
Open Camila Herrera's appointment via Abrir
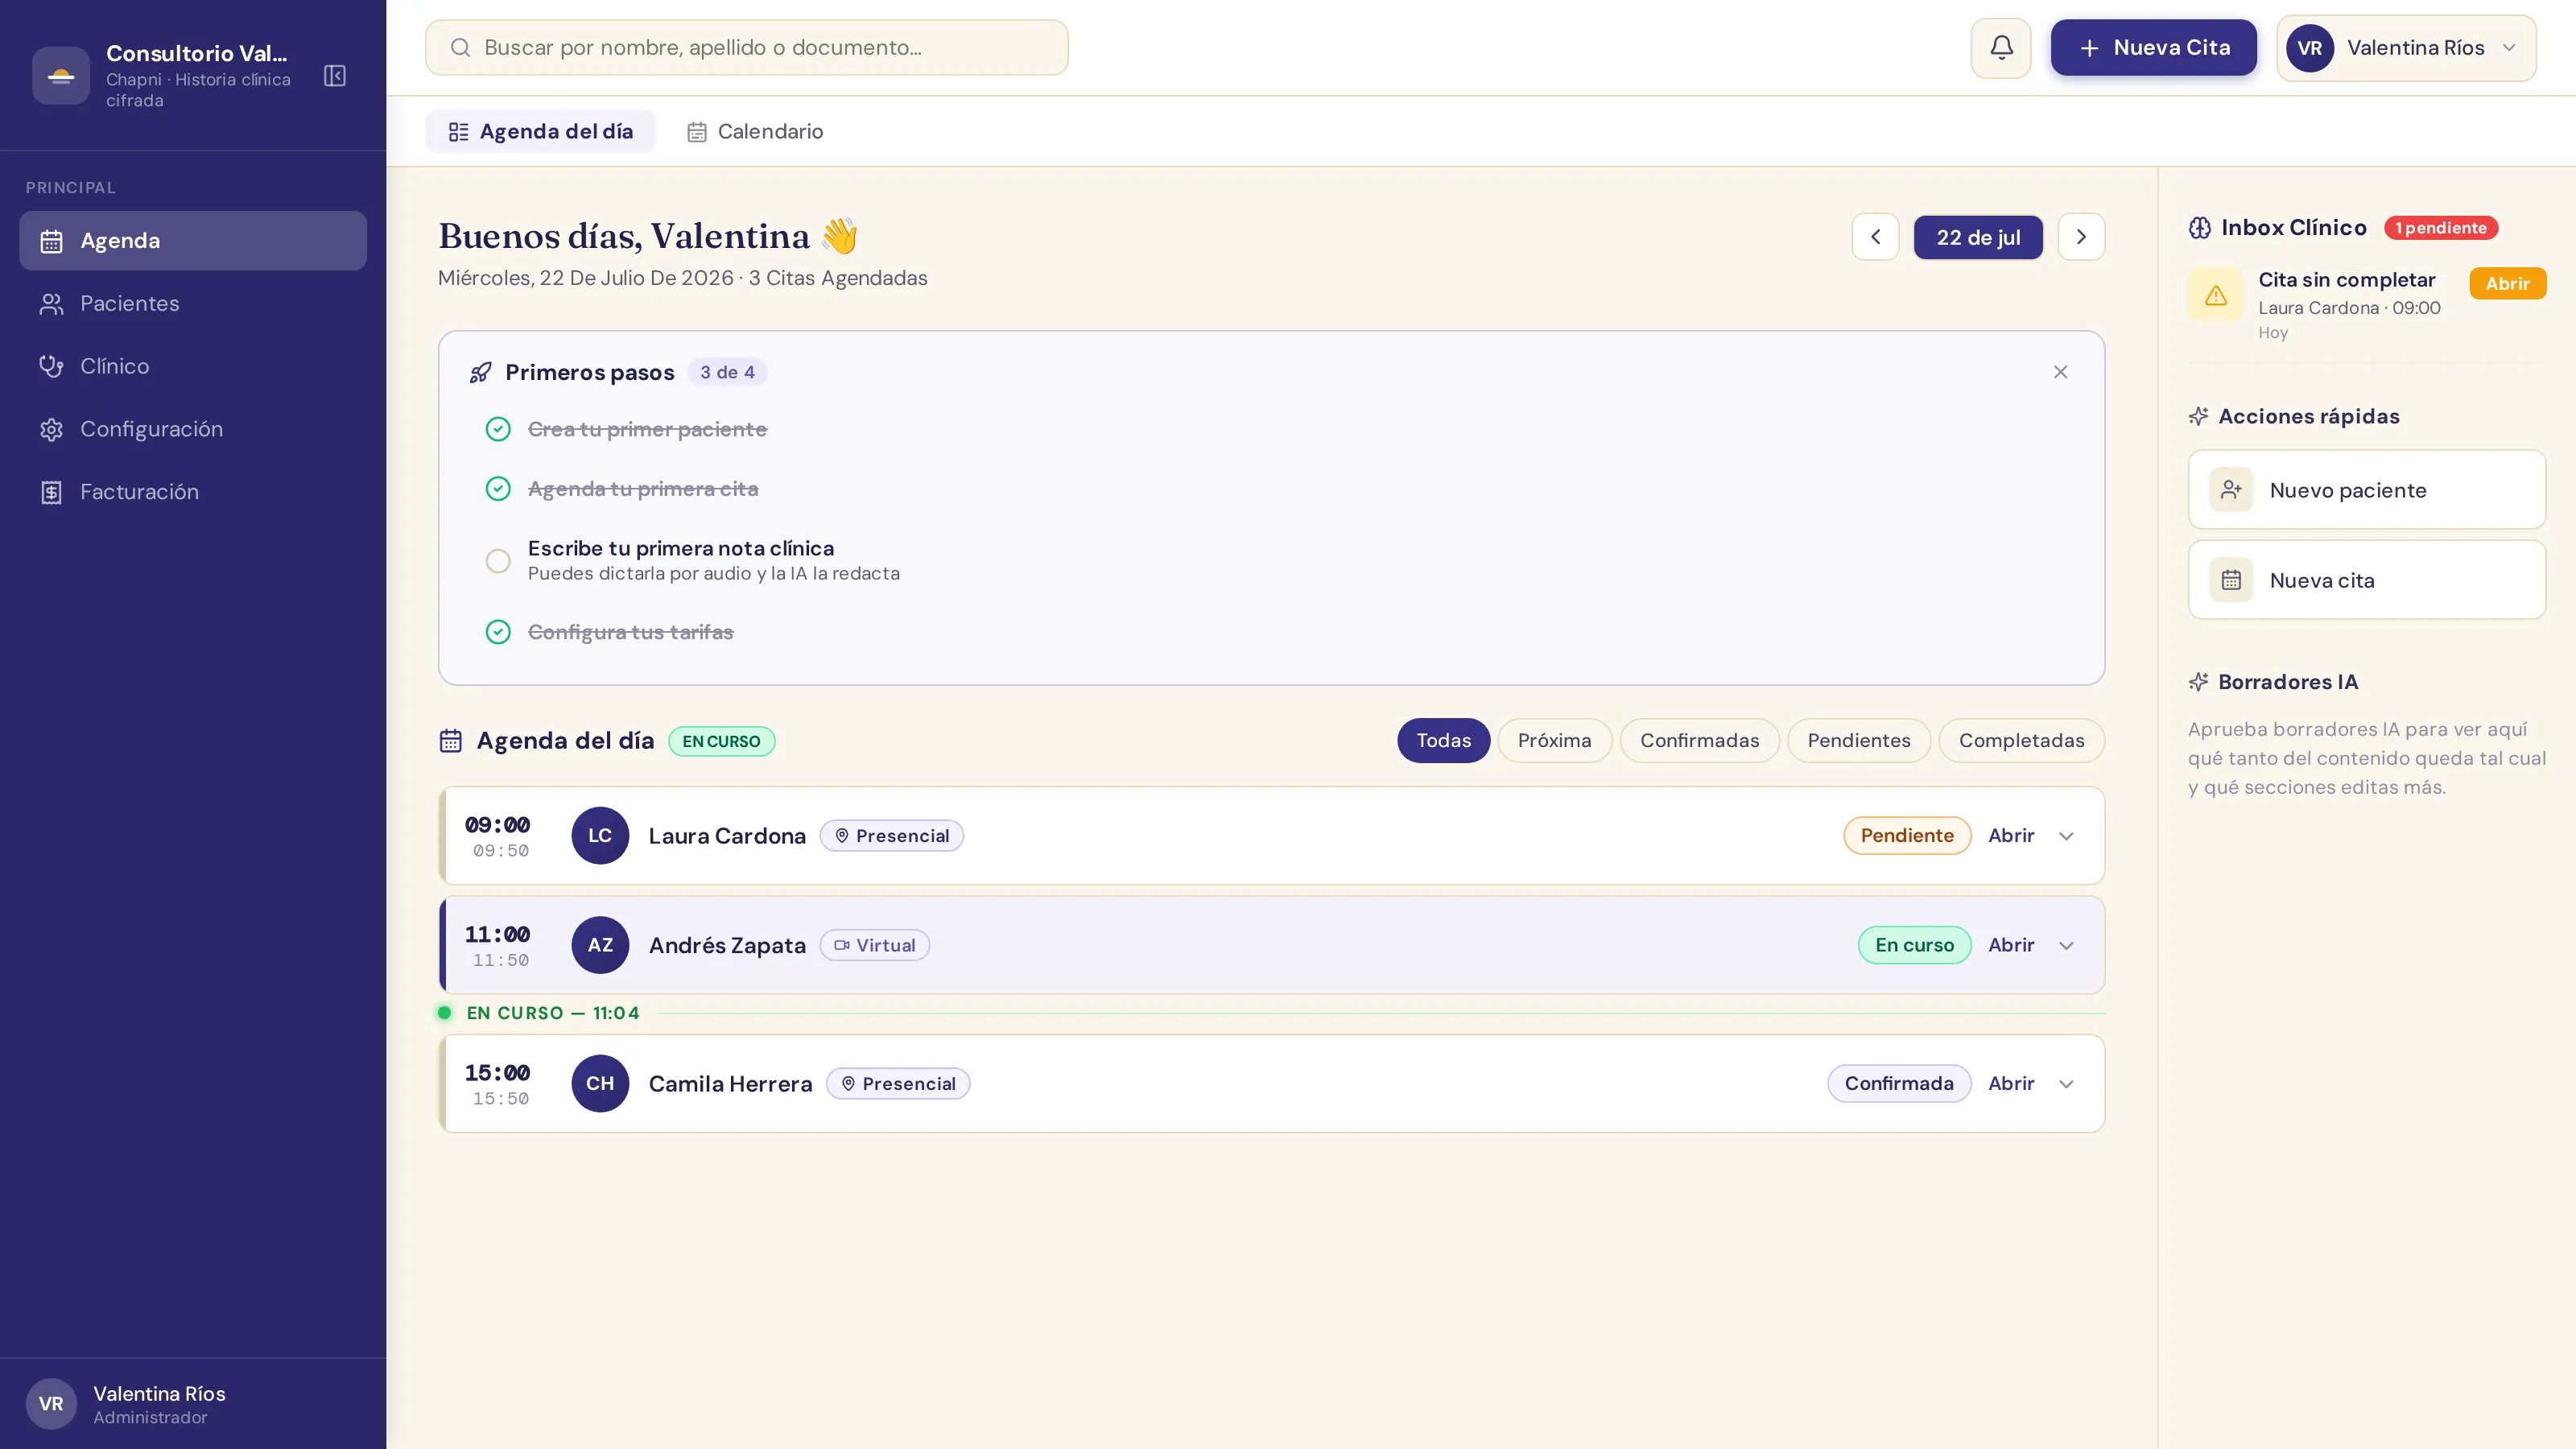coord(2011,1084)
